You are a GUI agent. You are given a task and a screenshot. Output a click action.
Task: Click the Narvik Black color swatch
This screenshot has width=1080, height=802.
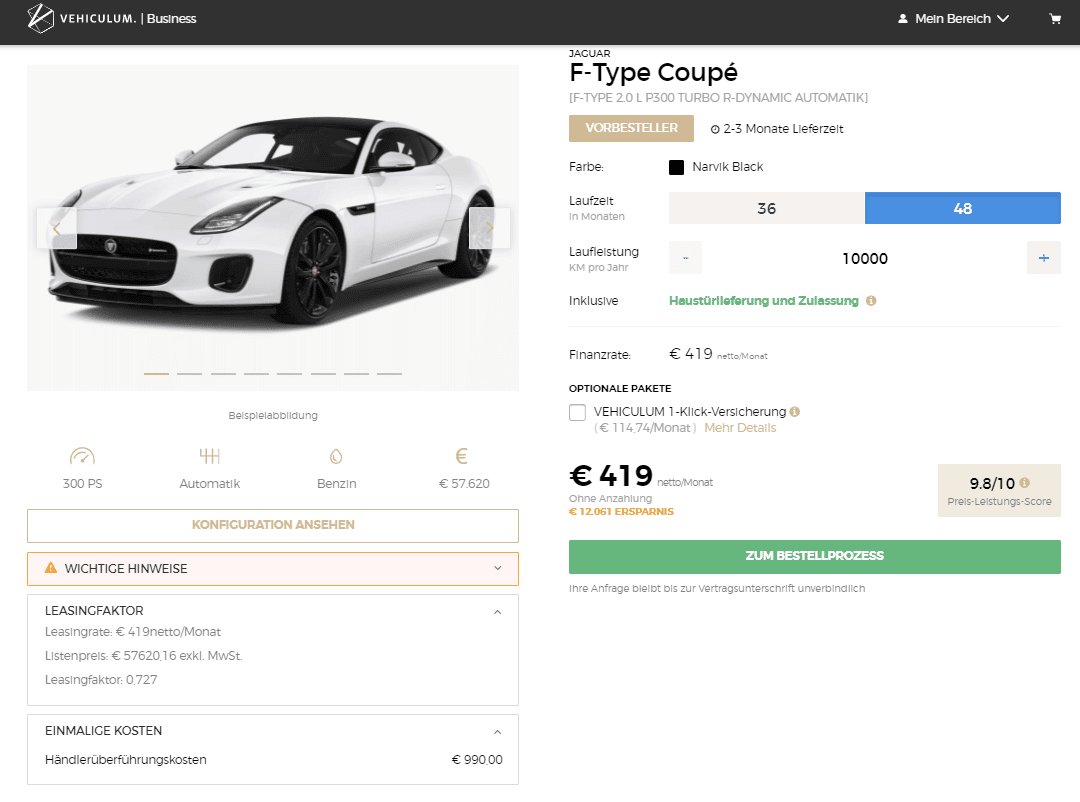tap(676, 167)
